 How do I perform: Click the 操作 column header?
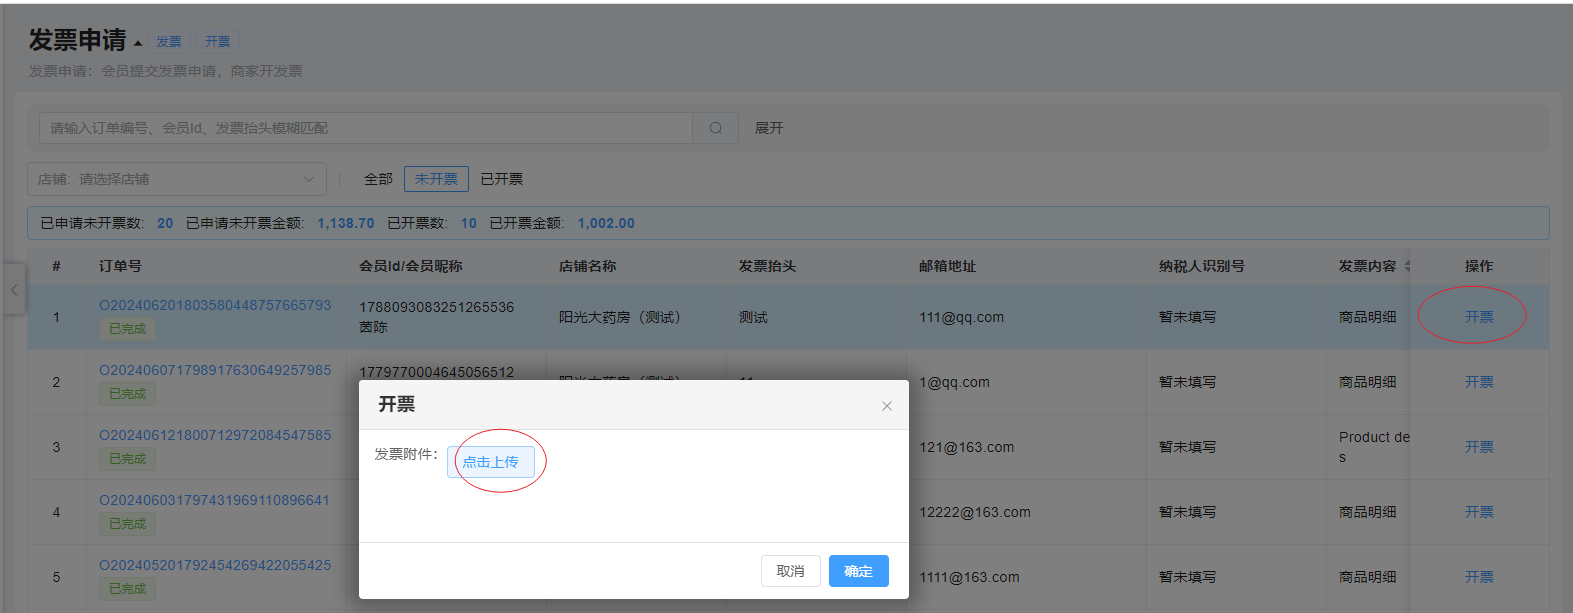pos(1479,266)
